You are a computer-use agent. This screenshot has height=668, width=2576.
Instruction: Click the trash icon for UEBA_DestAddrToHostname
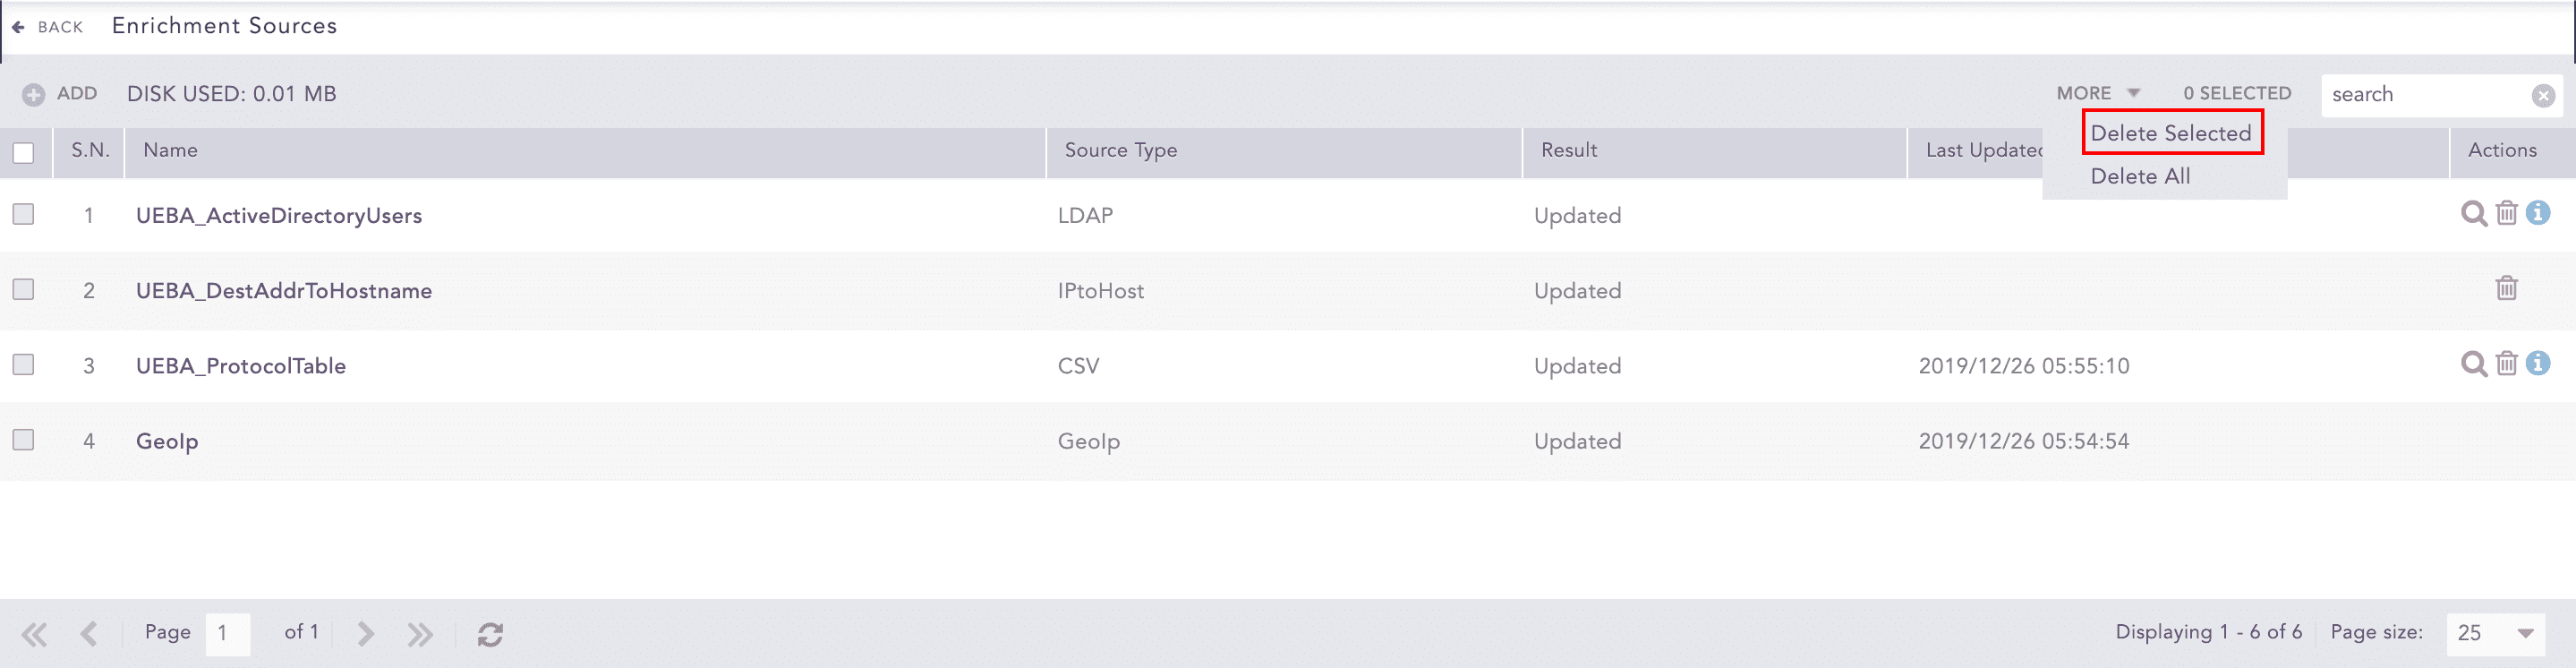pos(2507,288)
